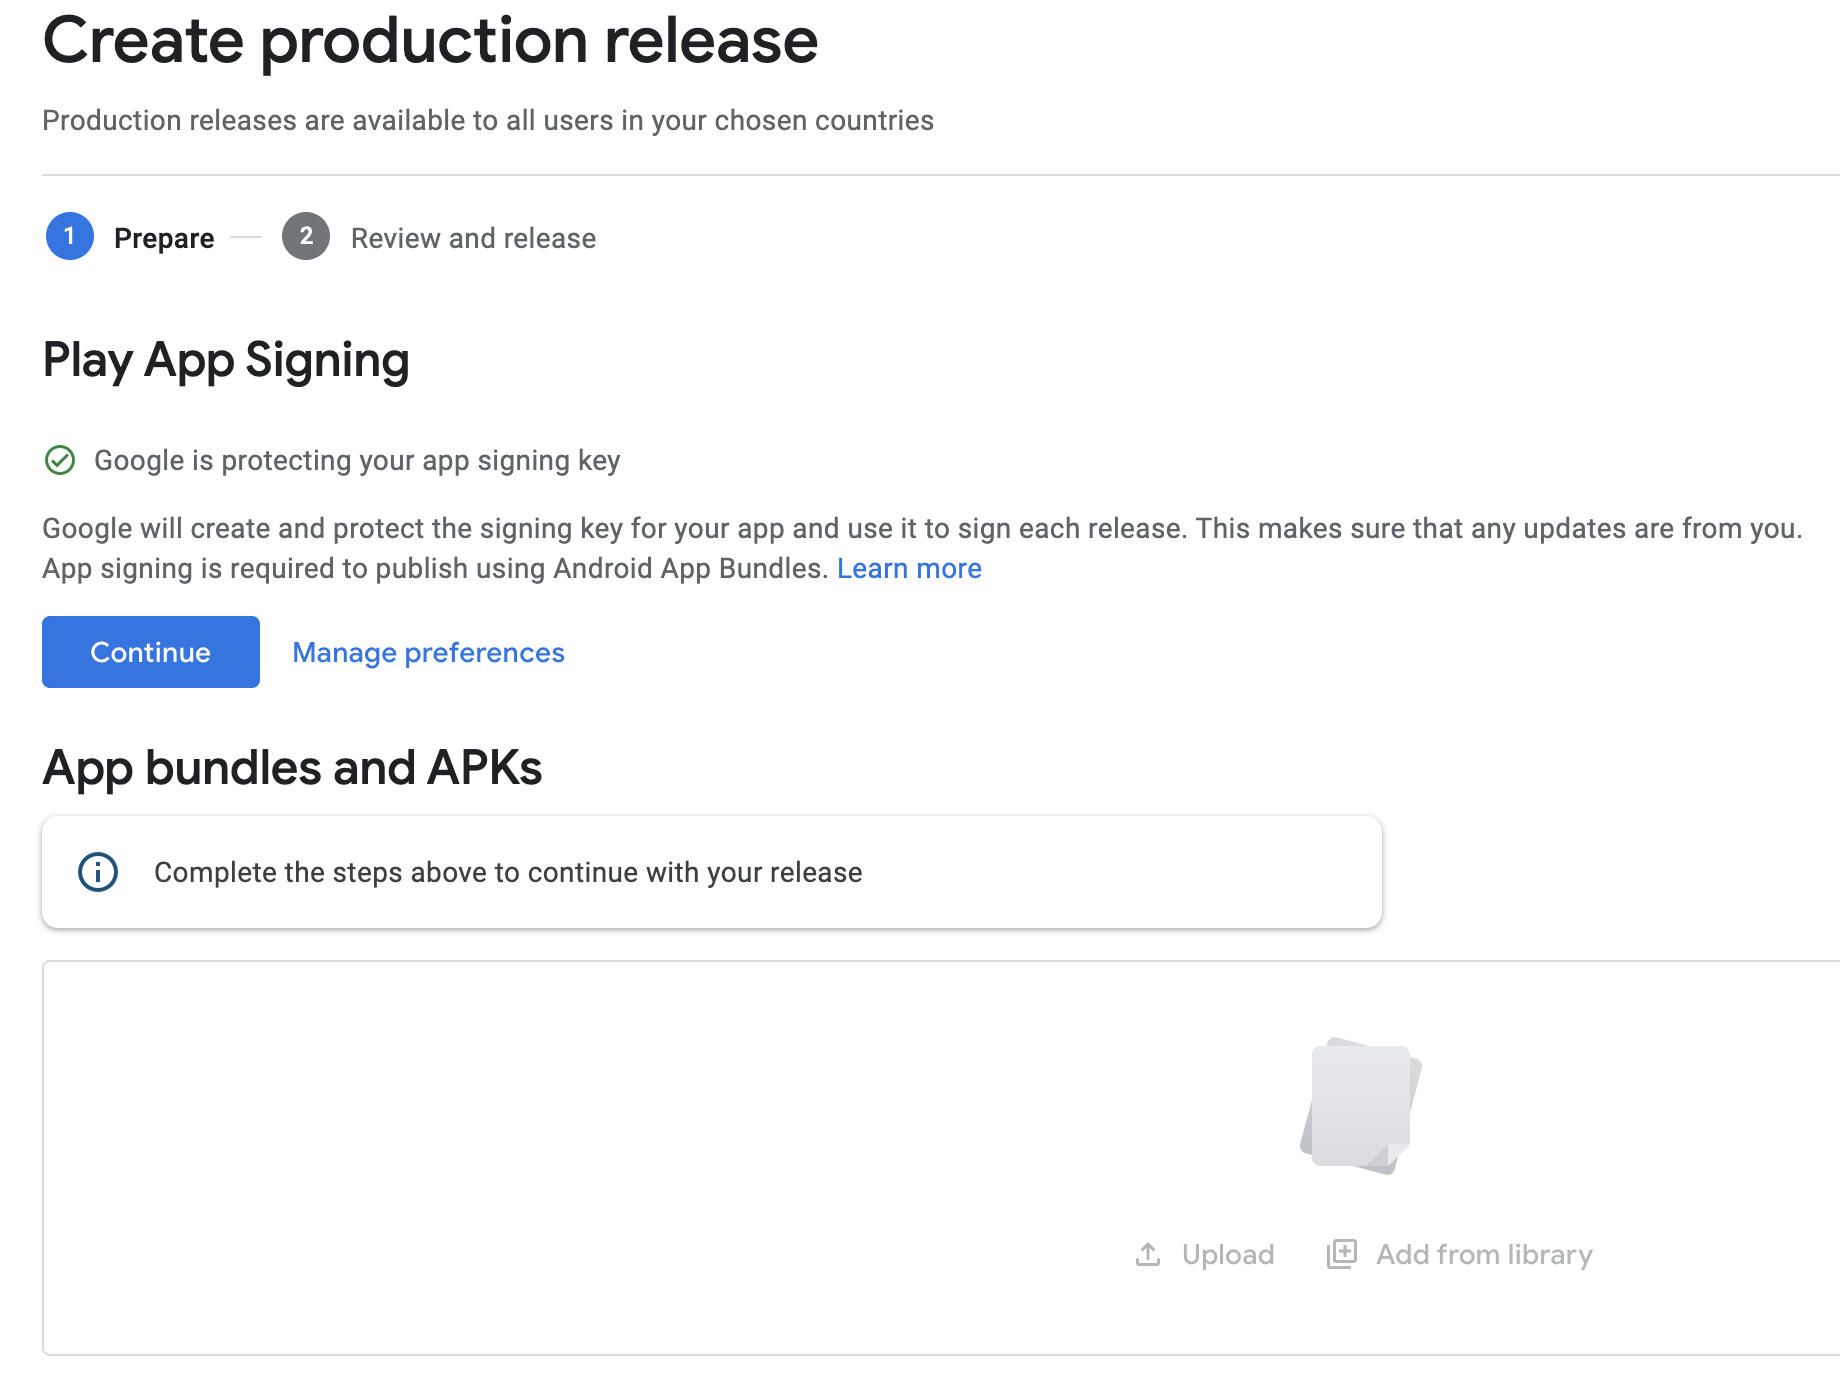
Task: Open the Learn more link
Action: (x=909, y=568)
